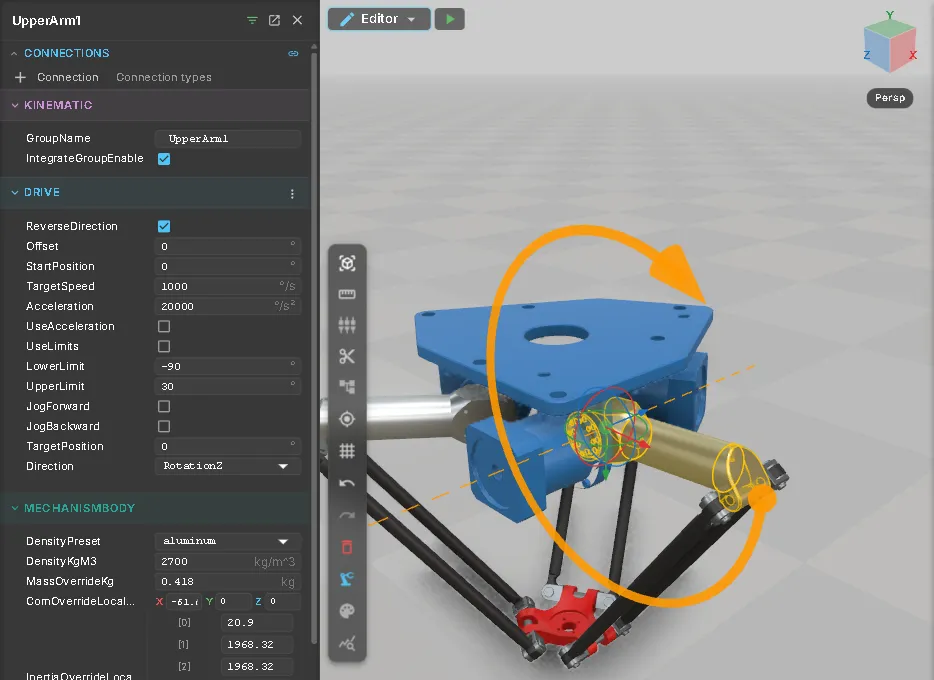The image size is (934, 680).
Task: Collapse the Connections section
Action: click(x=14, y=54)
